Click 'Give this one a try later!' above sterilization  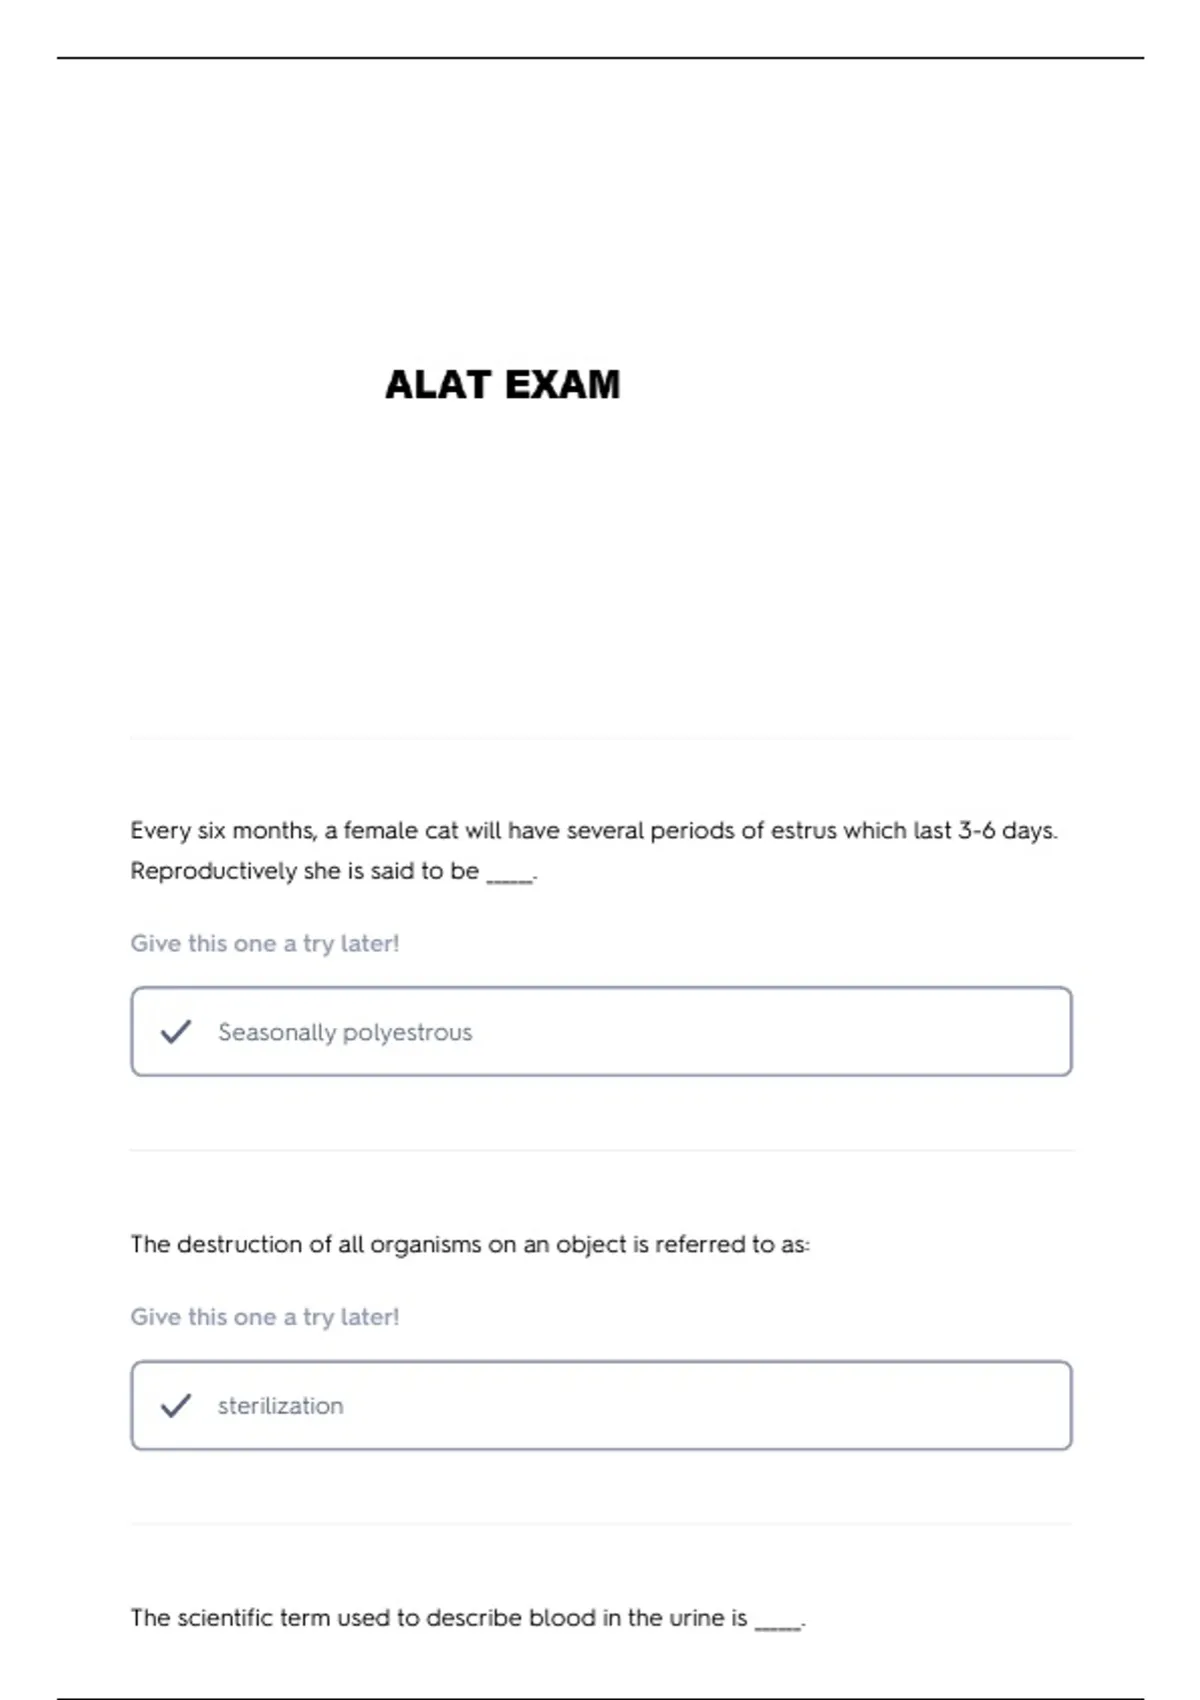pos(265,1317)
